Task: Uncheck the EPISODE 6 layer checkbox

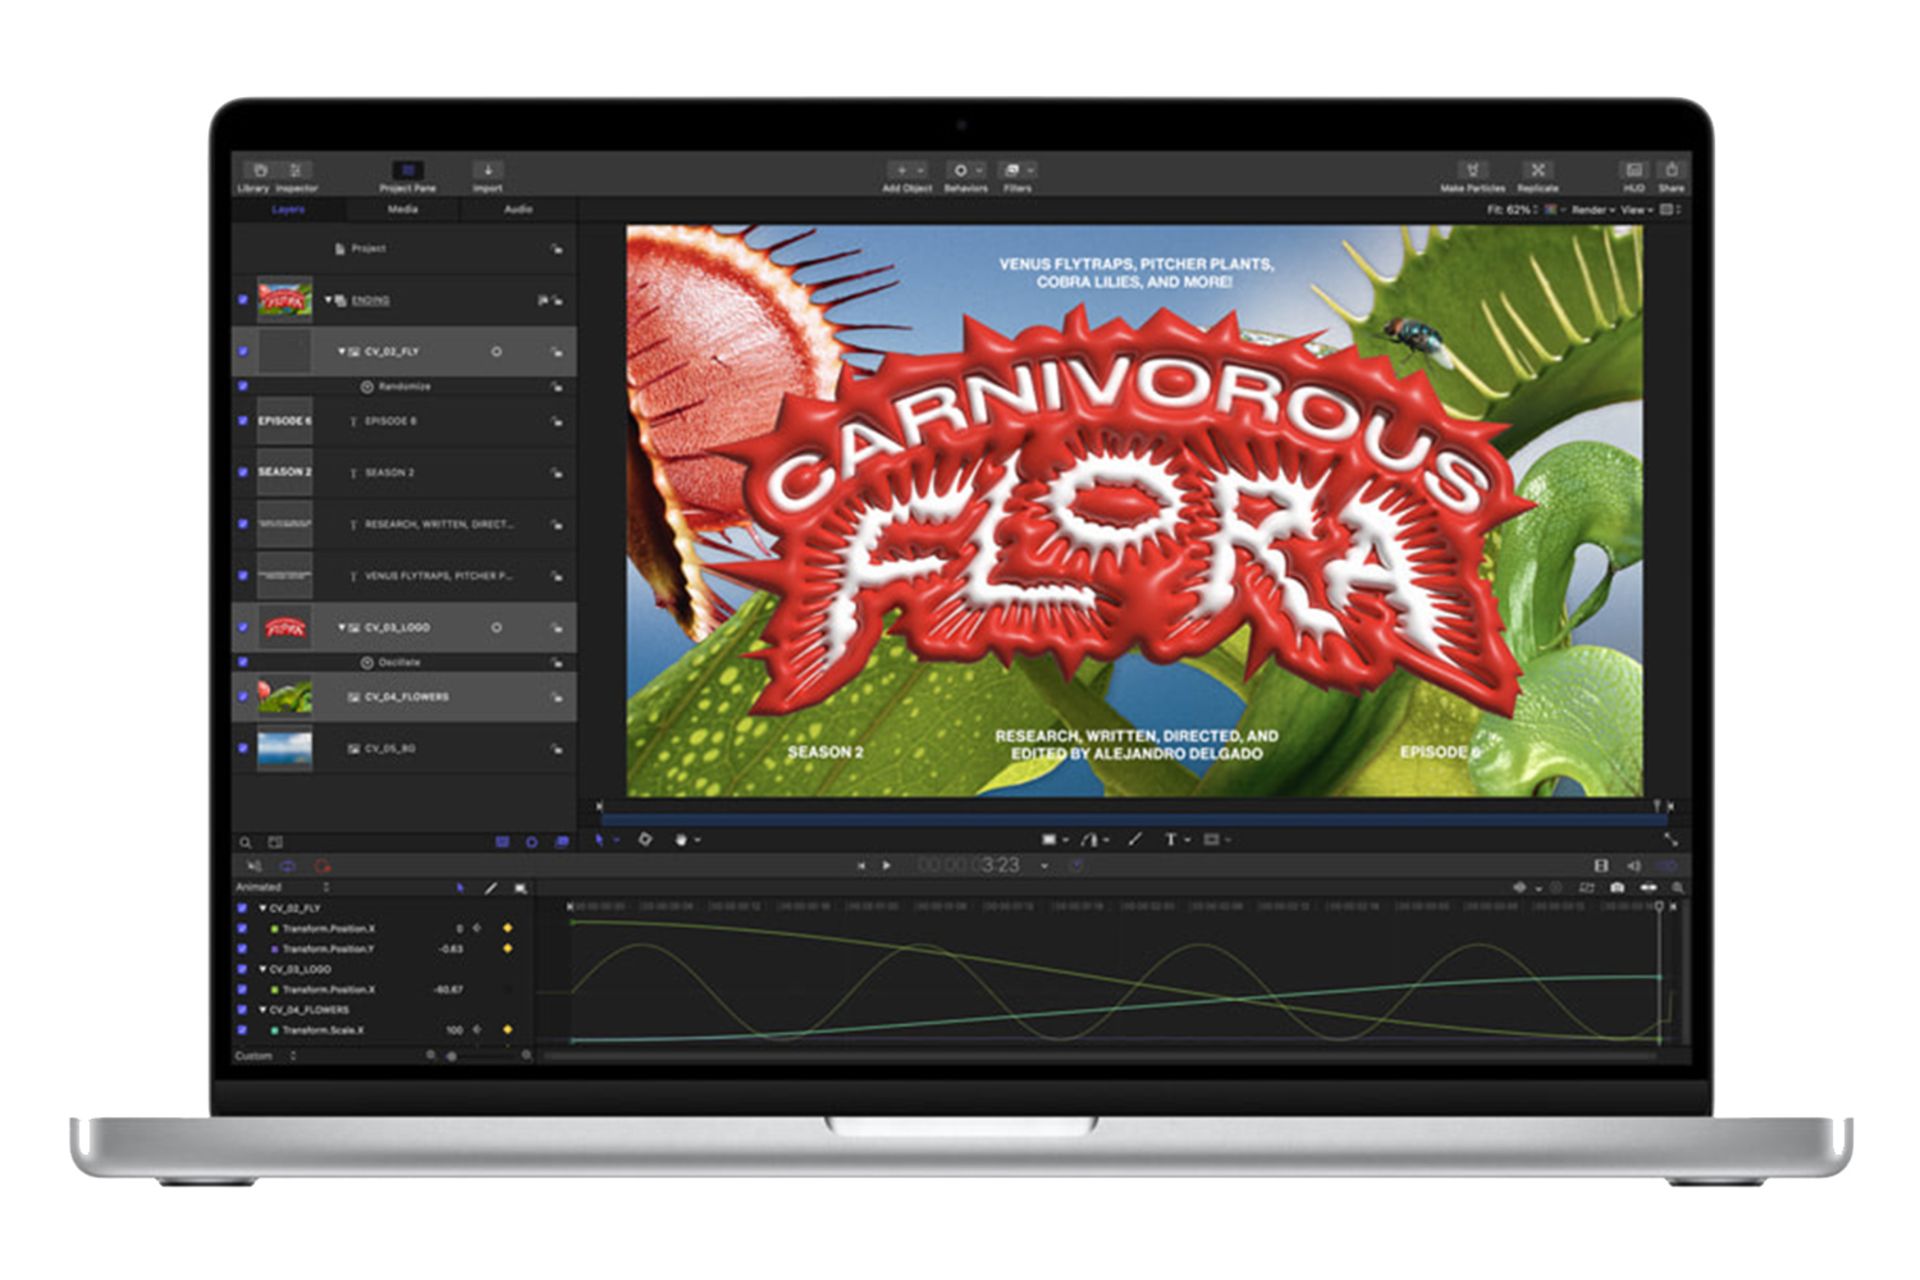Action: [243, 421]
